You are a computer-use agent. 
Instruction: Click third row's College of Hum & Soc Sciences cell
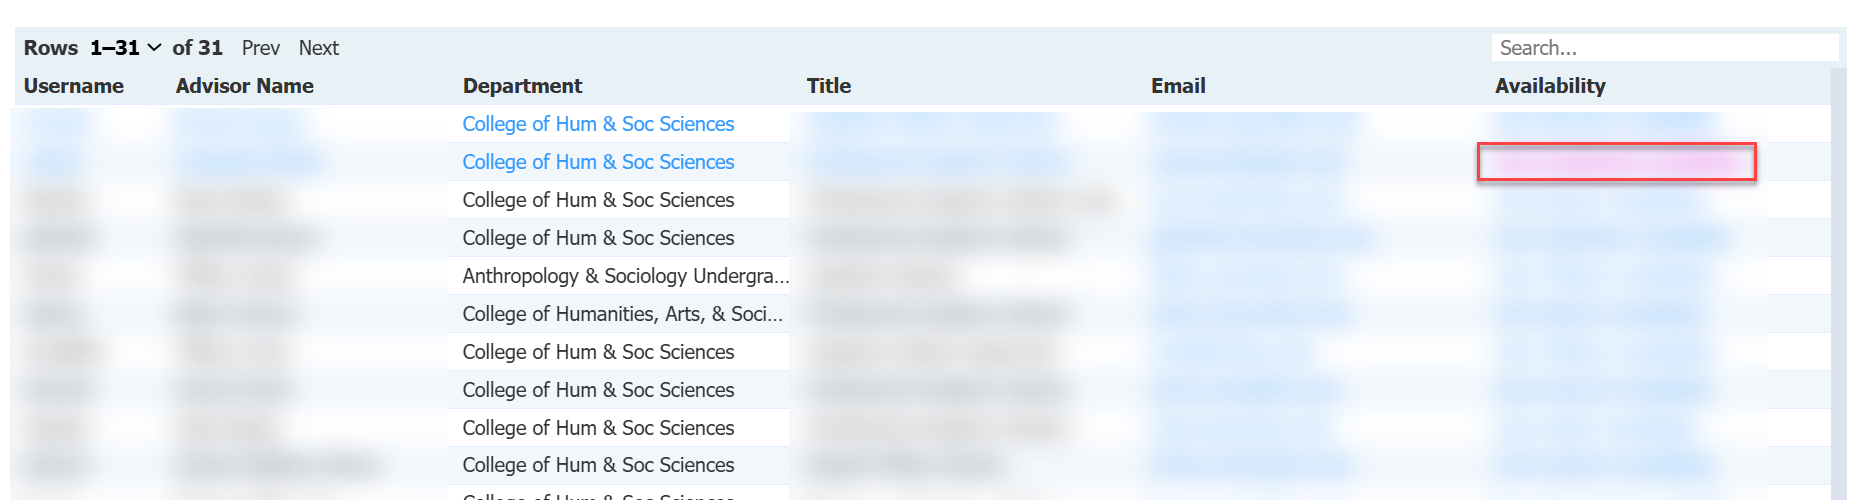598,200
